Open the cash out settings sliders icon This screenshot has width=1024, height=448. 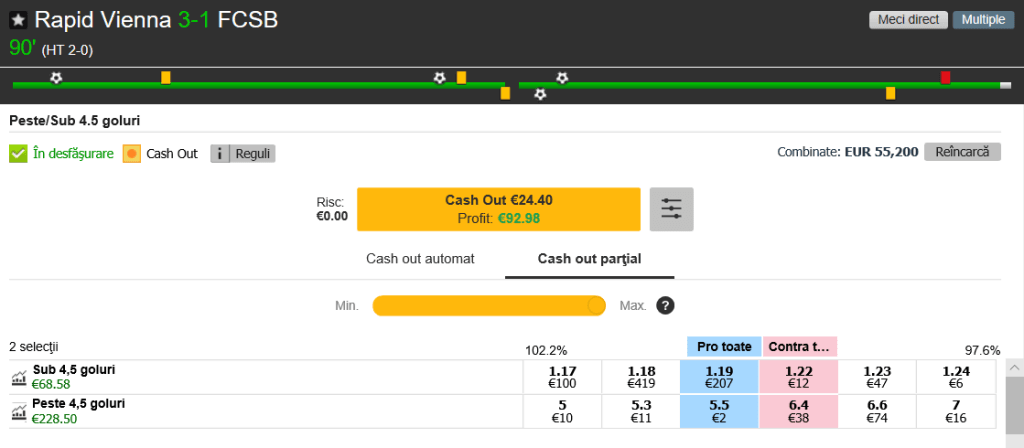[x=671, y=209]
